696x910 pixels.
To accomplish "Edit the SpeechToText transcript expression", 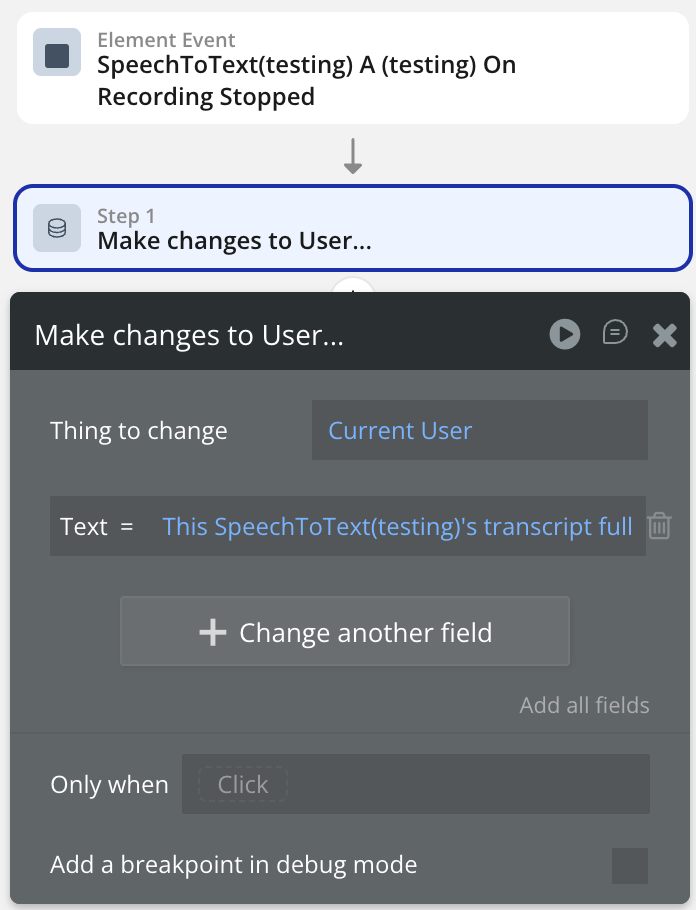I will [x=397, y=526].
